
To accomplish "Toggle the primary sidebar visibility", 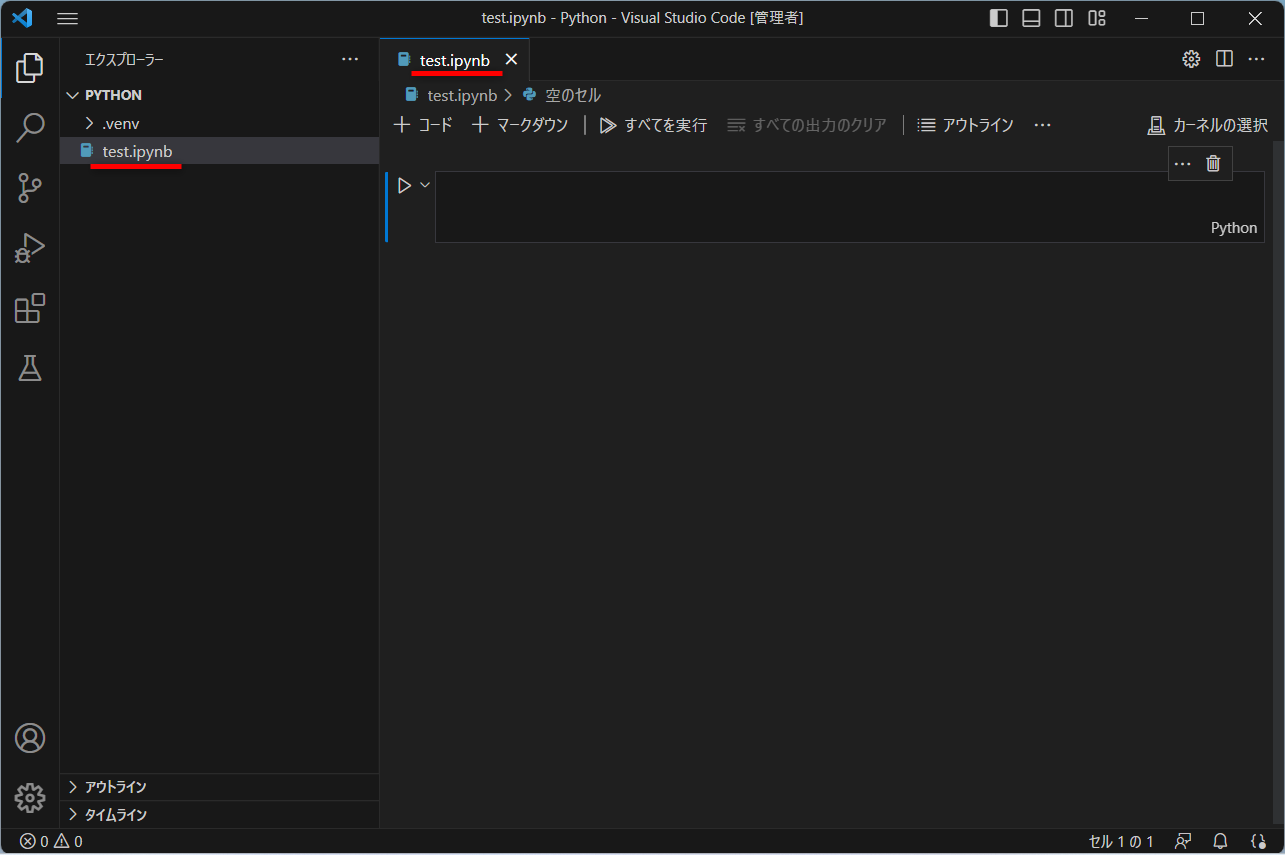I will (998, 17).
